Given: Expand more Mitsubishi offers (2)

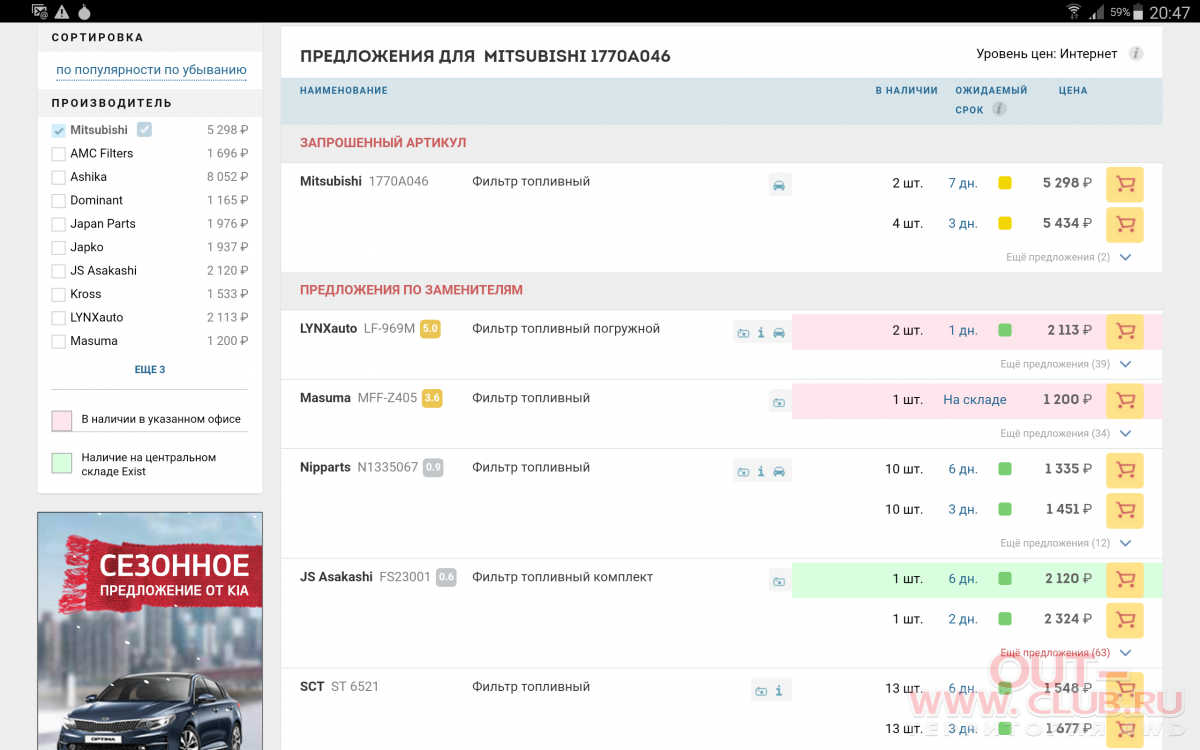Looking at the screenshot, I should point(1068,257).
